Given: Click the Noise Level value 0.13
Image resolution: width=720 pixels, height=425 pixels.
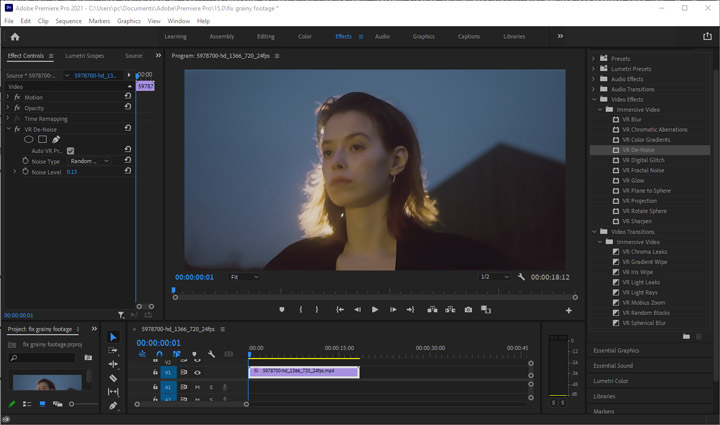Looking at the screenshot, I should [x=72, y=172].
